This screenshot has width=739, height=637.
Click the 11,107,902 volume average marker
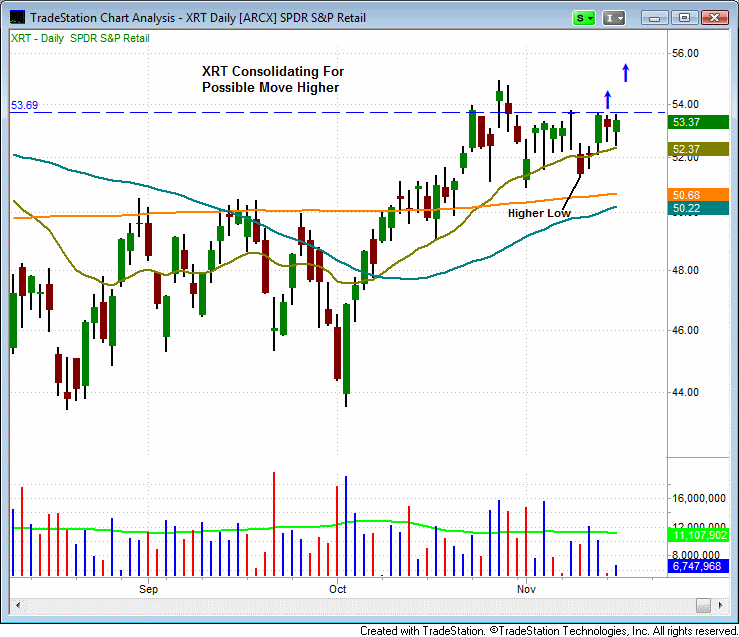(x=698, y=535)
